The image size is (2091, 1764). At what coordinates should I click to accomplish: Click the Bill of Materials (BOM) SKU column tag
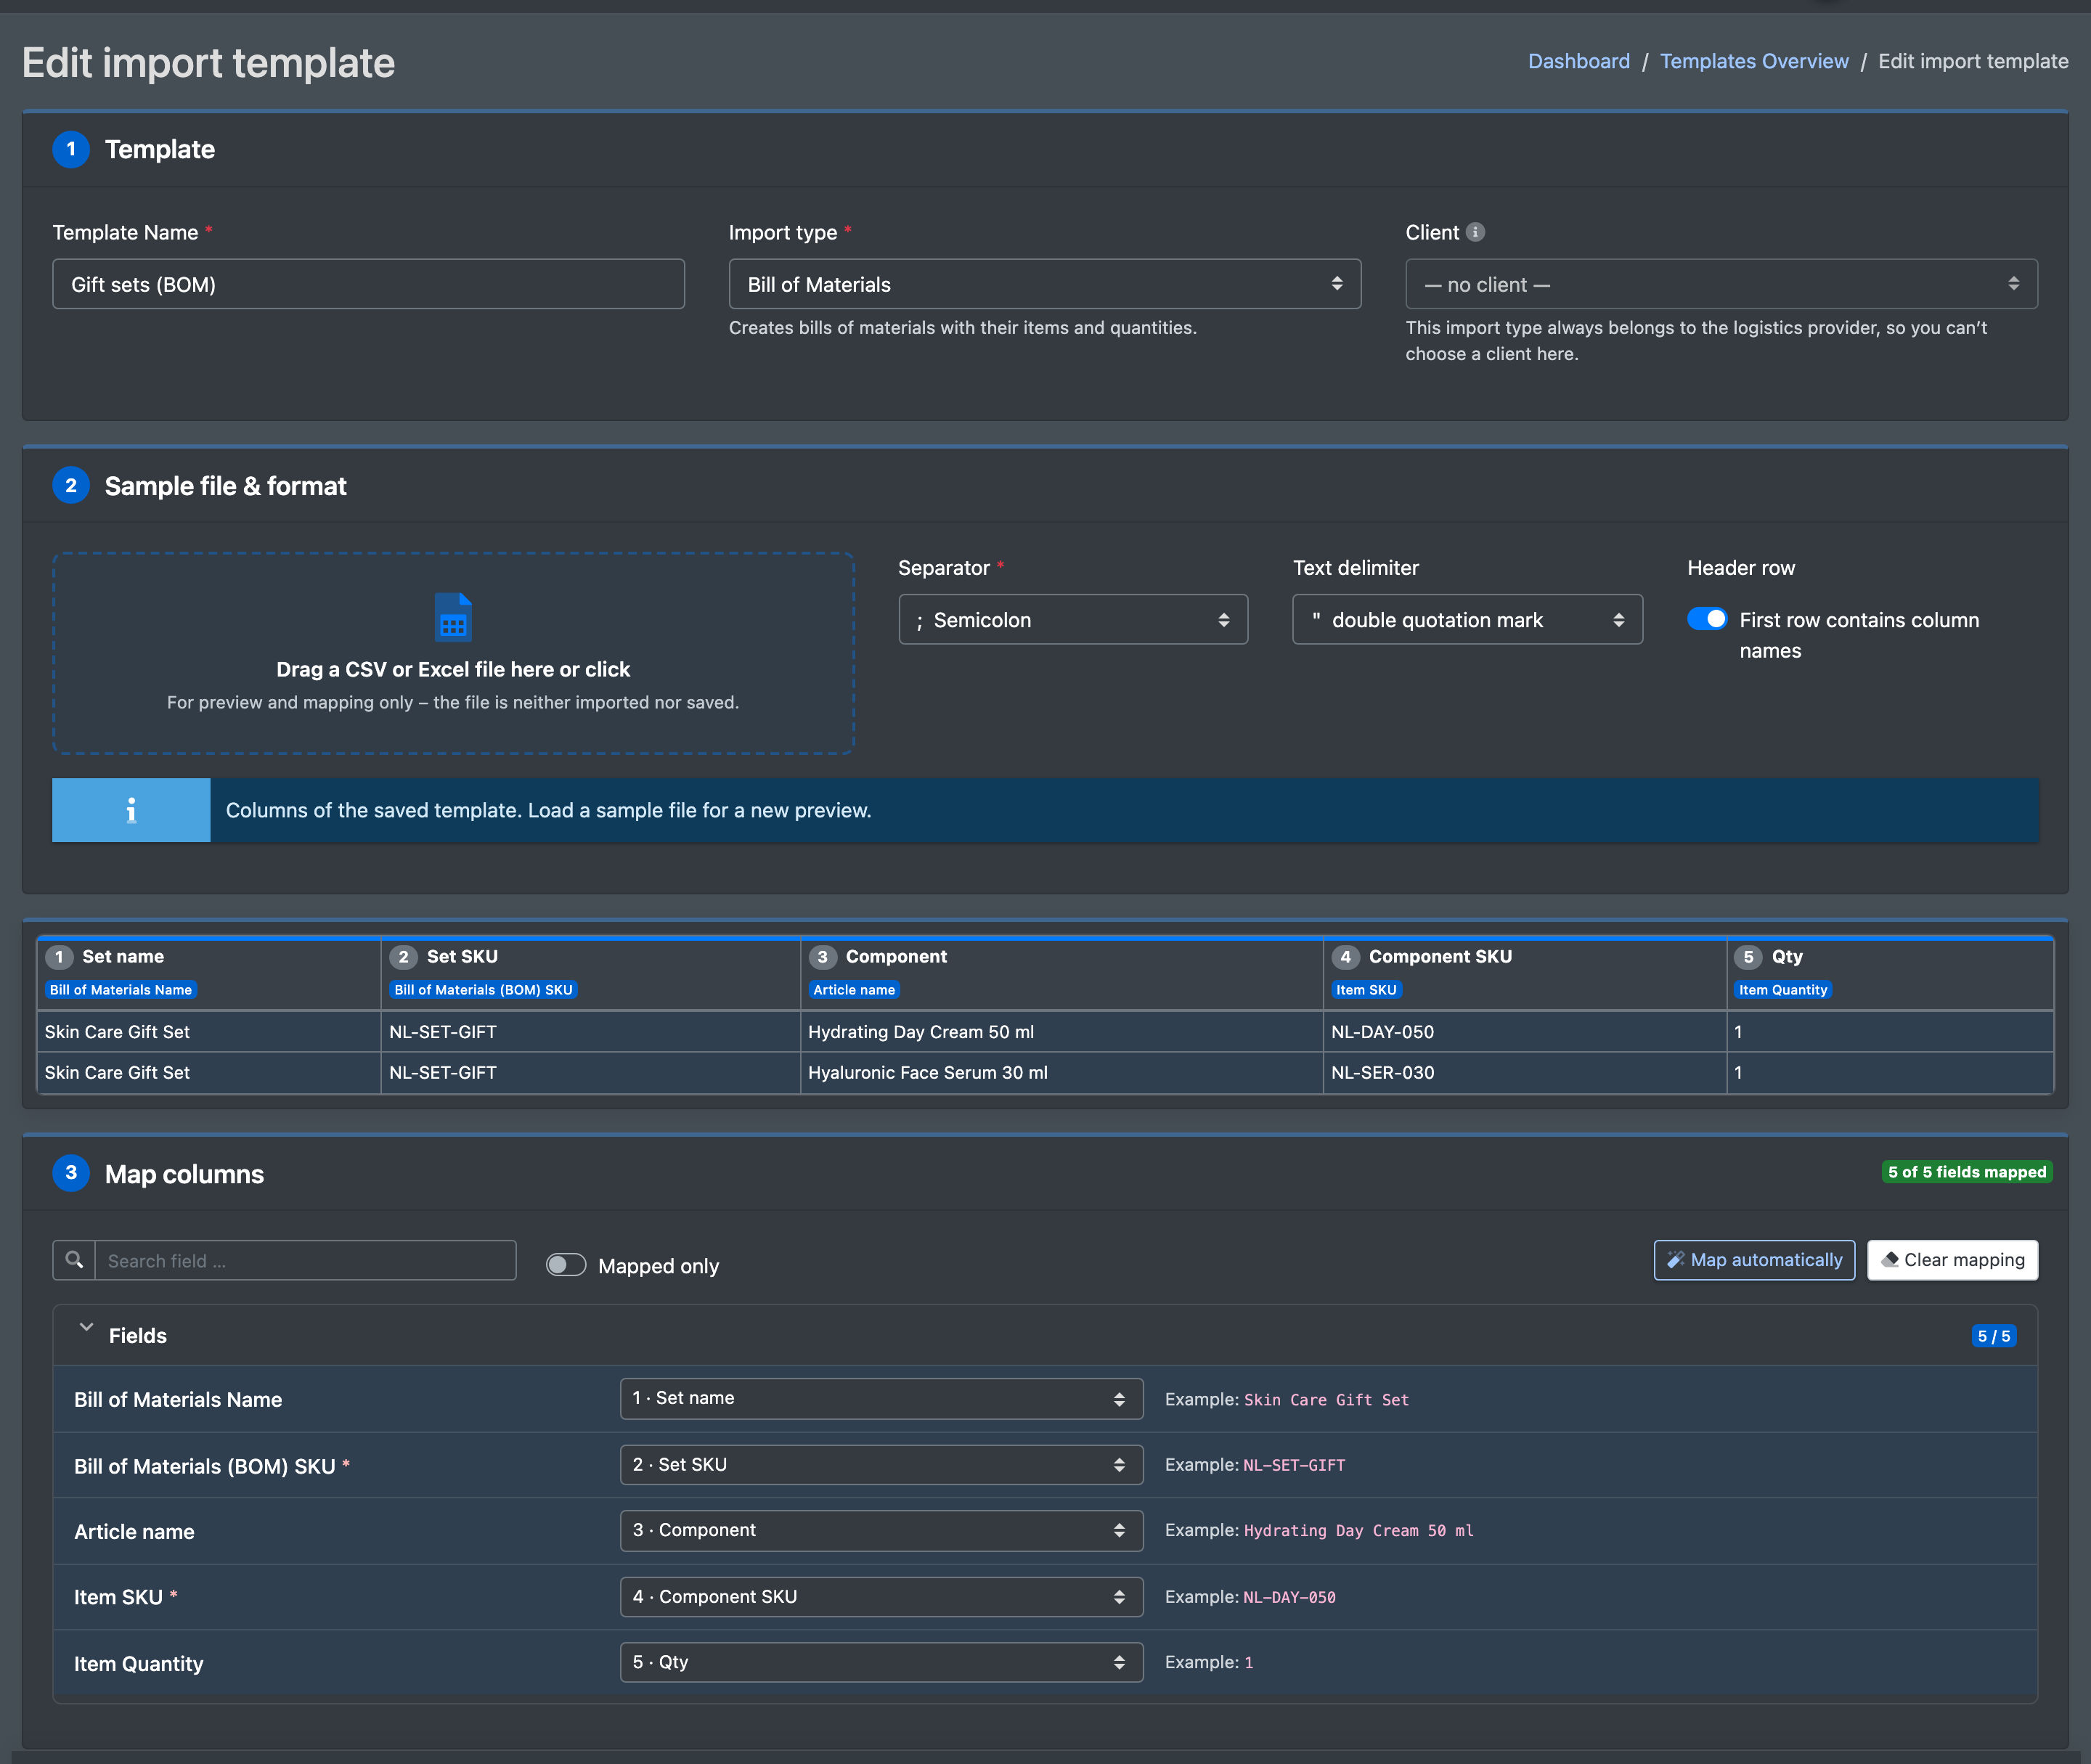click(483, 989)
